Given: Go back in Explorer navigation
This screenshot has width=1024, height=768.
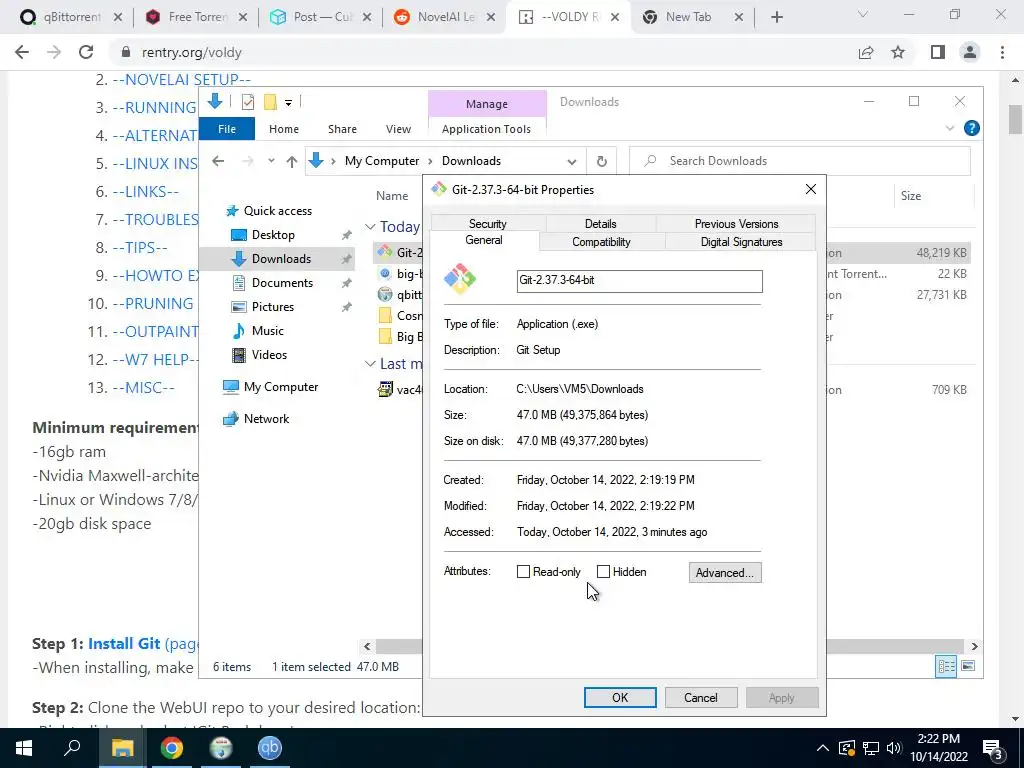Looking at the screenshot, I should [218, 161].
